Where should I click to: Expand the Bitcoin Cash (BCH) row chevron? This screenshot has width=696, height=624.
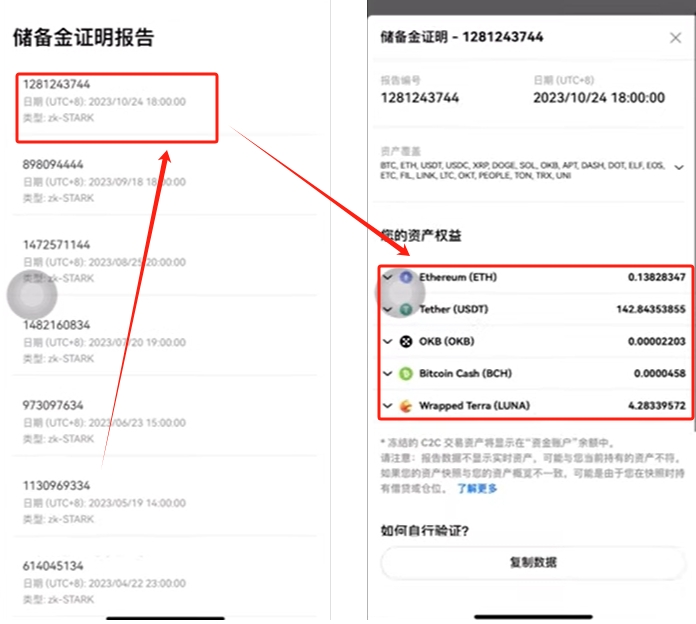click(388, 374)
